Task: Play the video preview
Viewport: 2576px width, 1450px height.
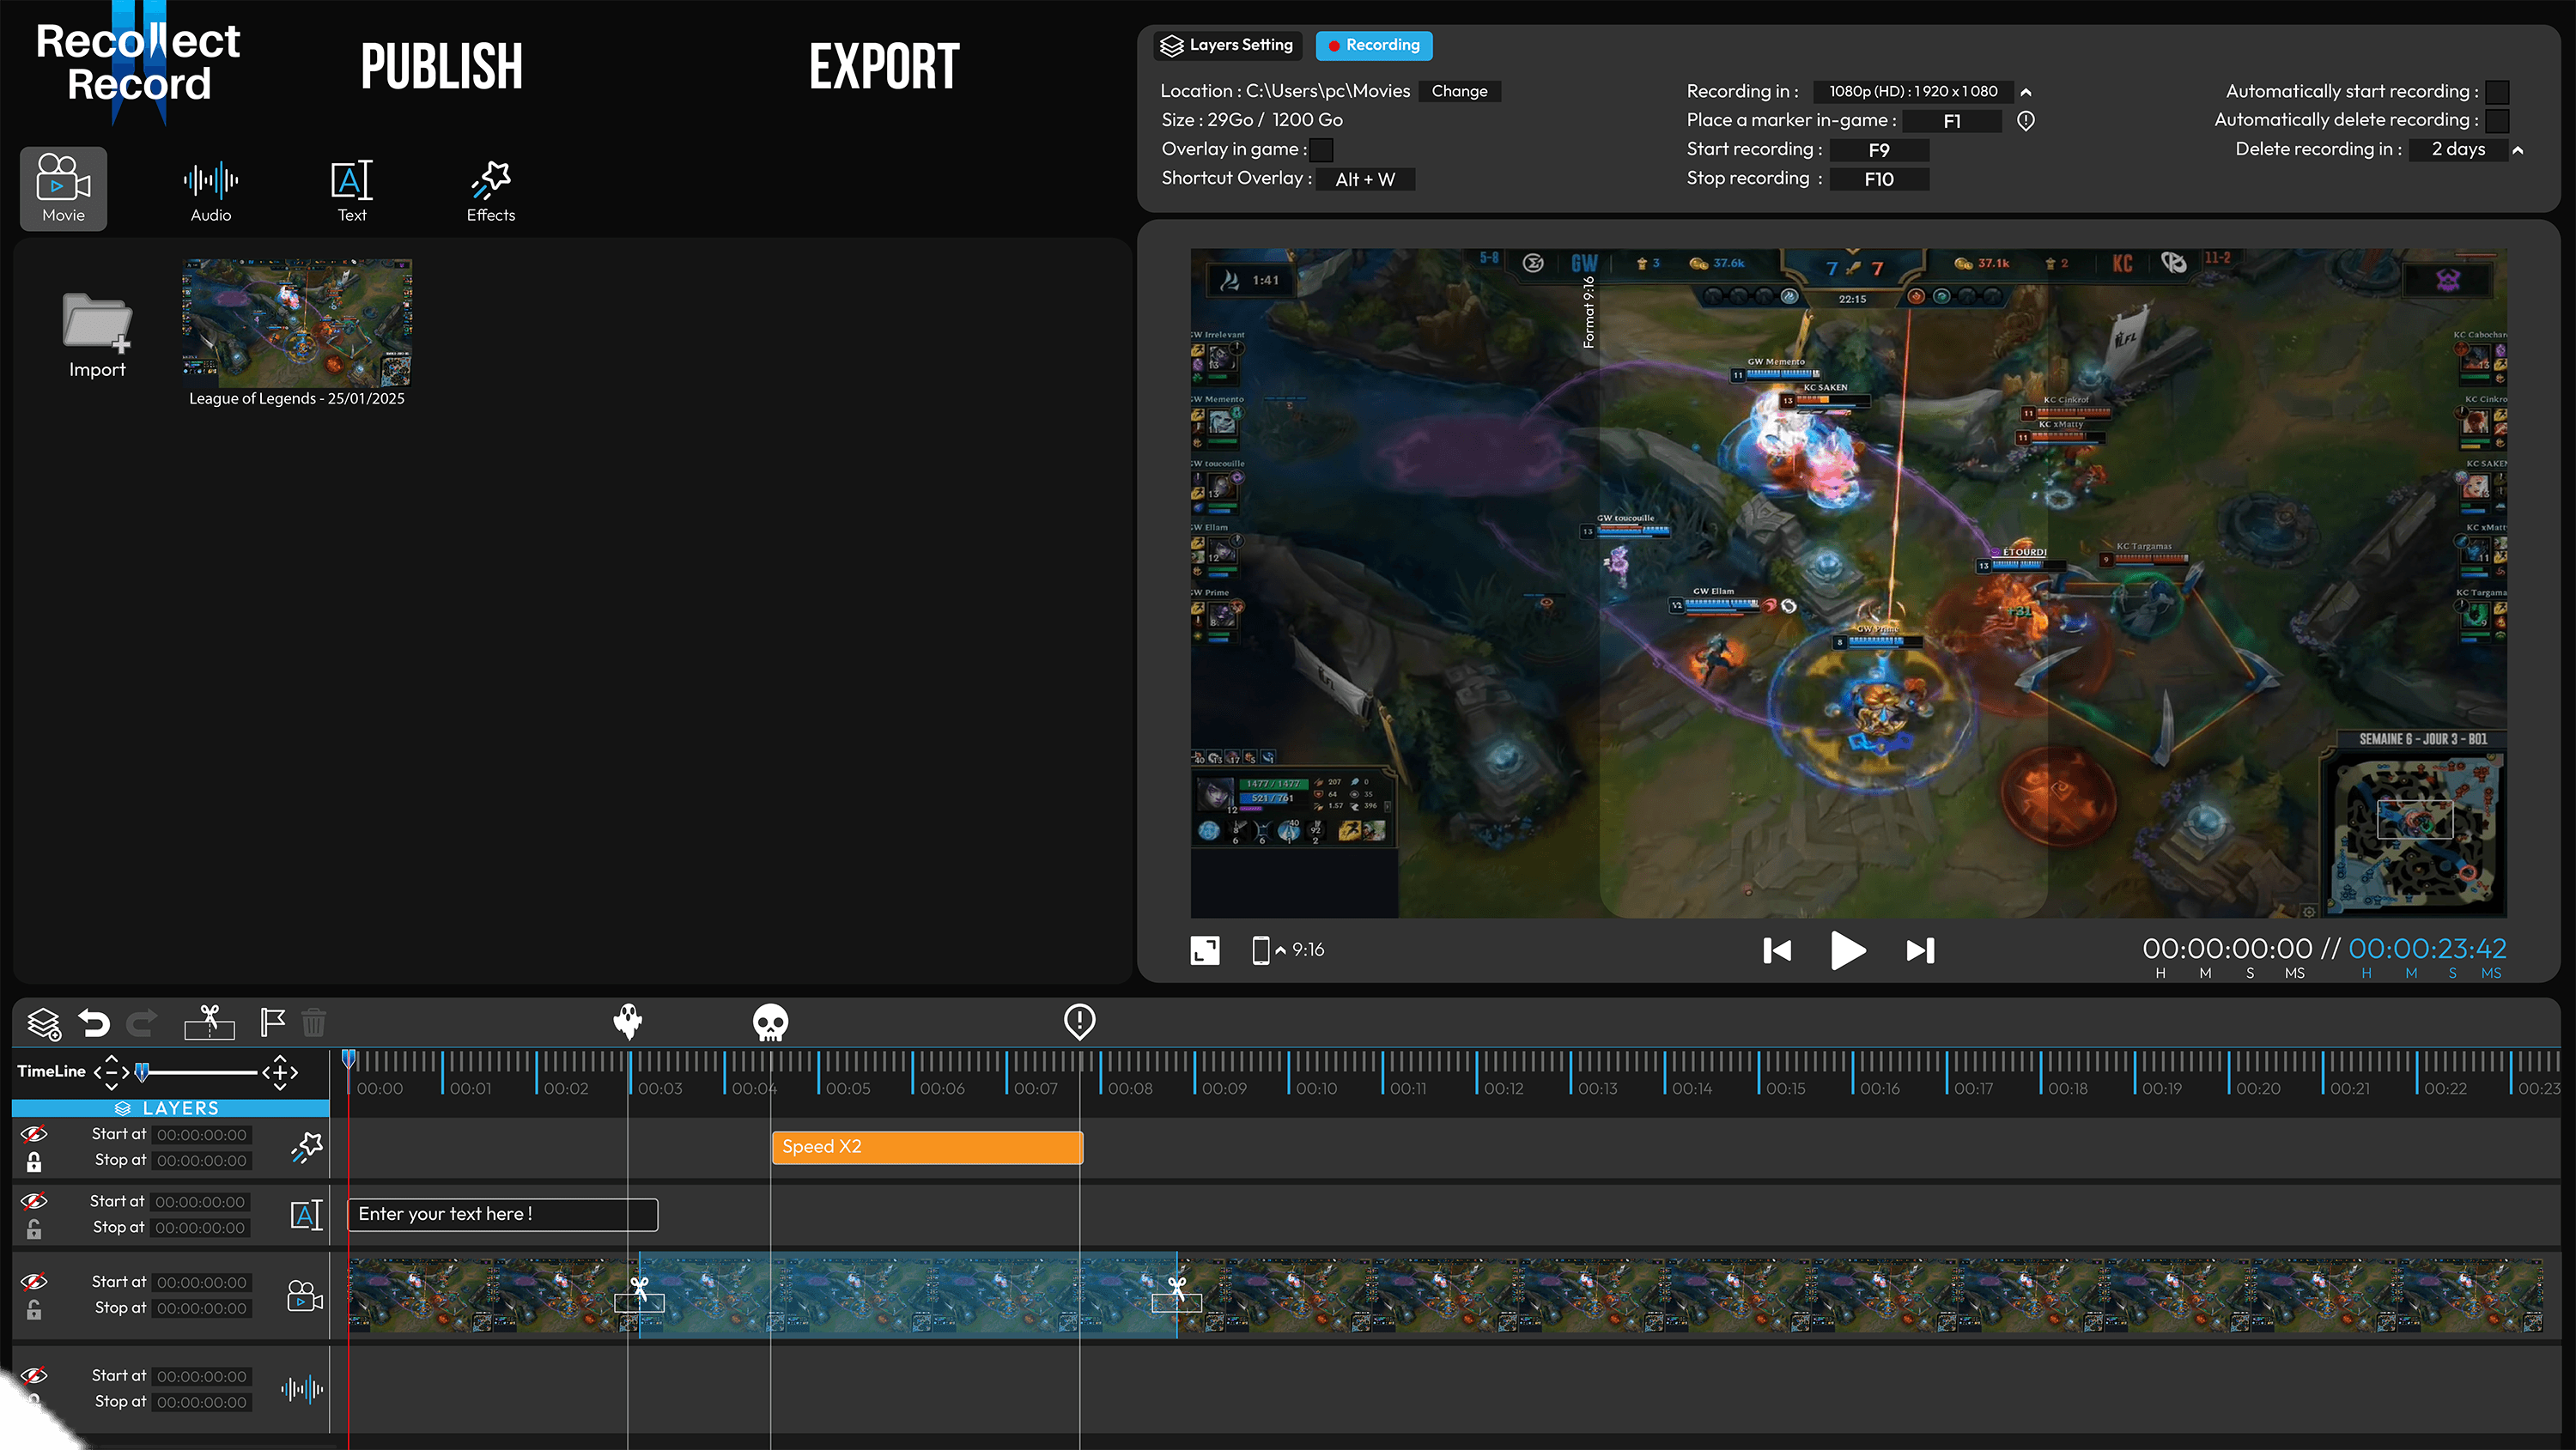Action: (x=1848, y=950)
